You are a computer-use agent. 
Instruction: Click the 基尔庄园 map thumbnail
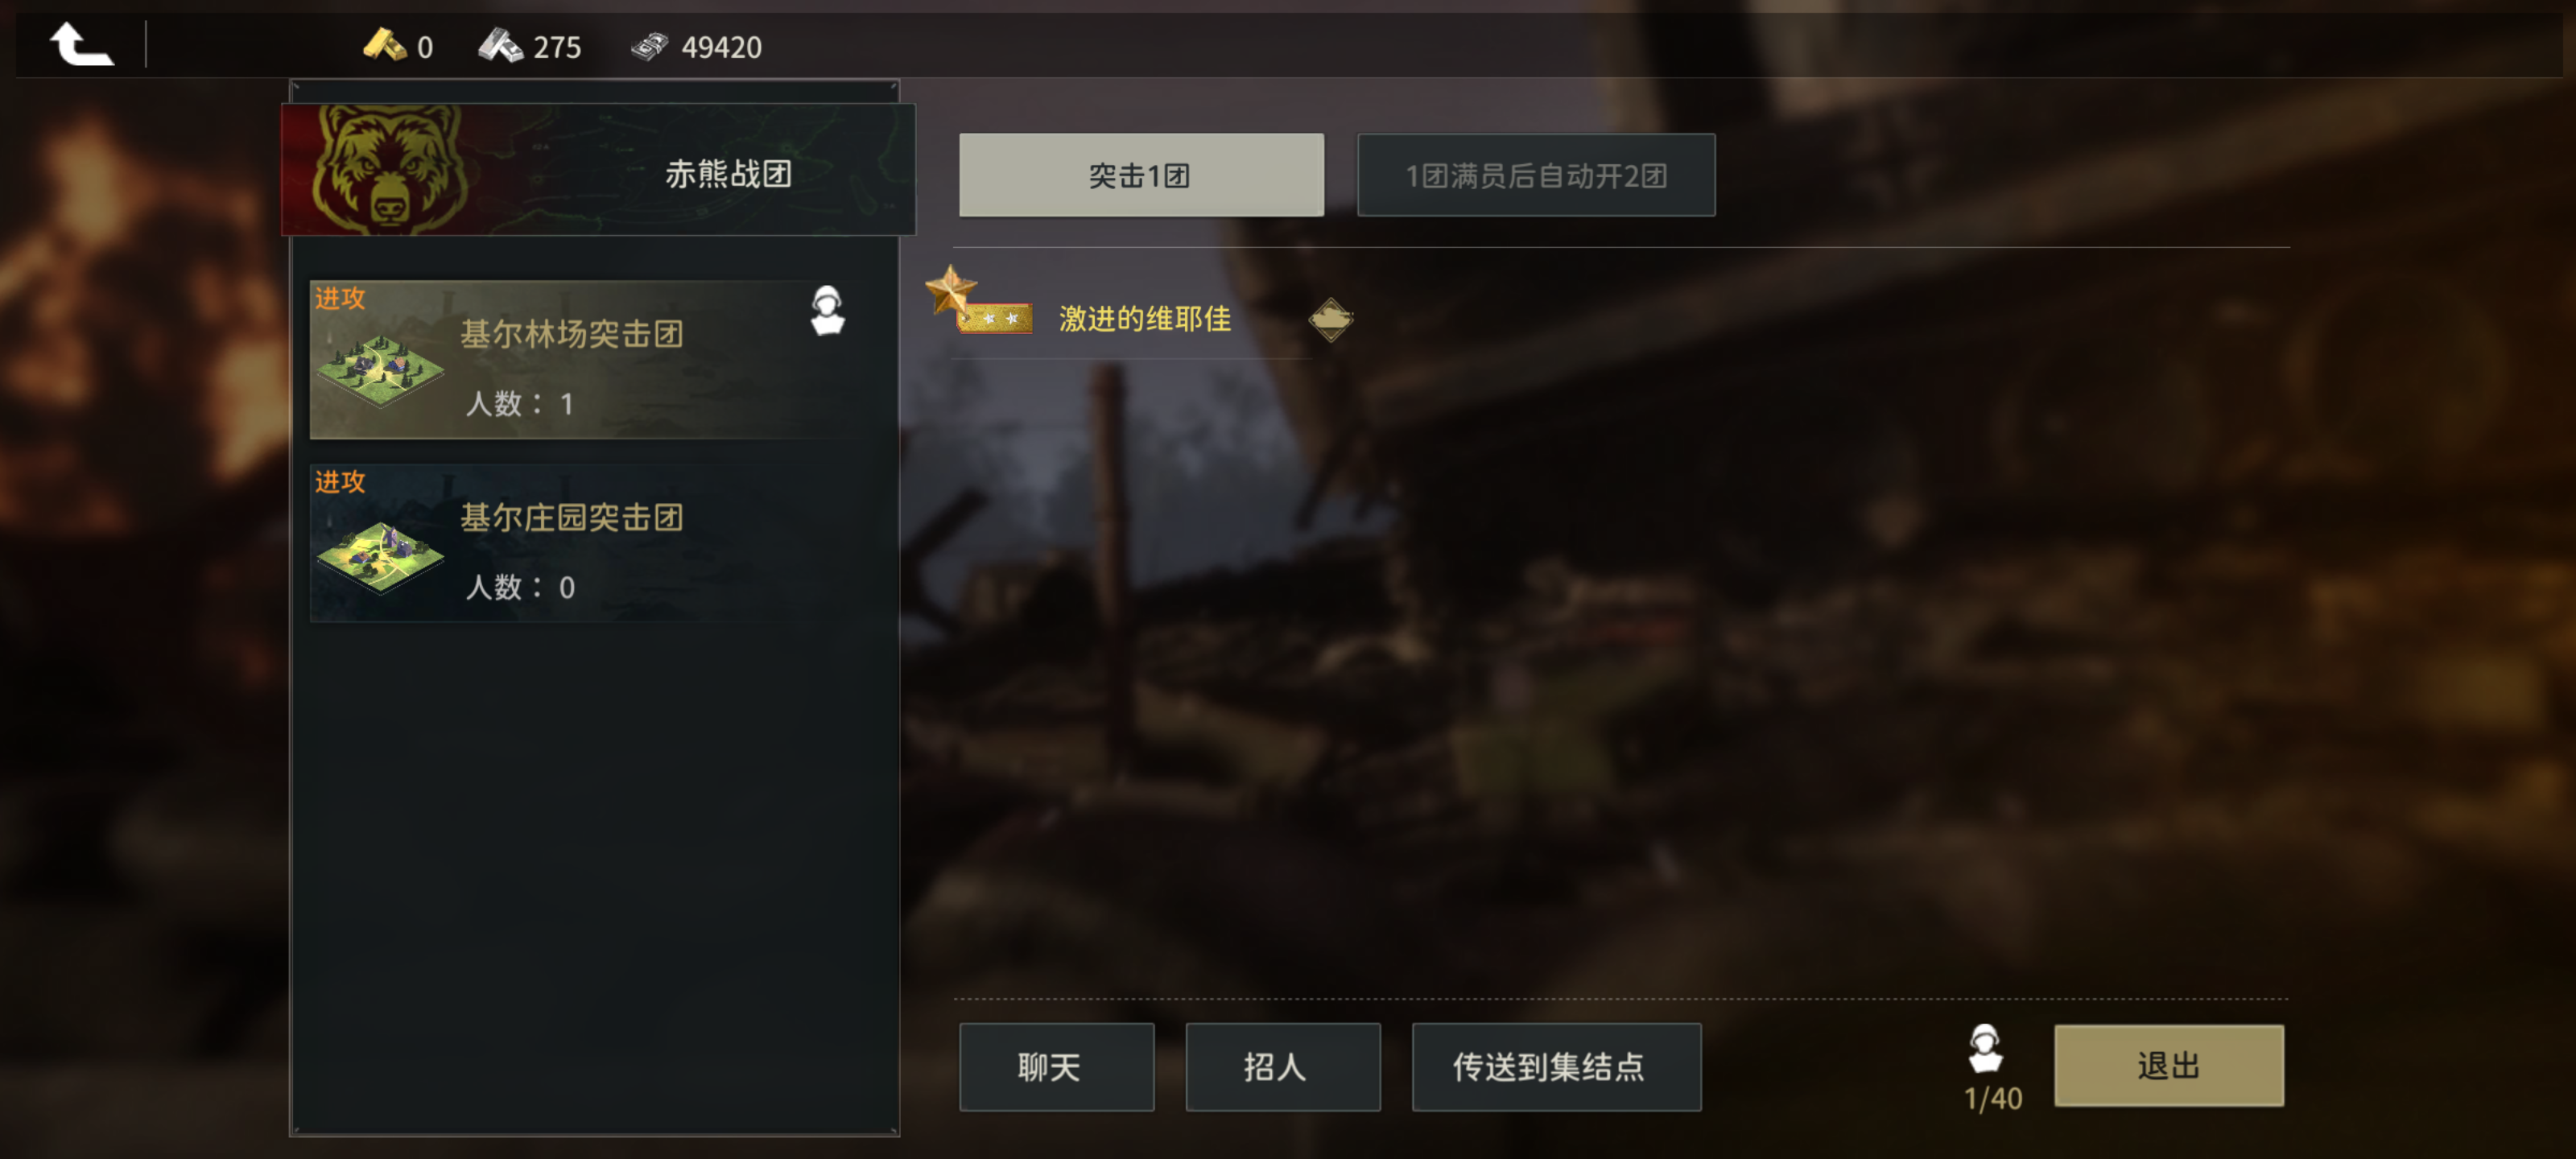click(x=380, y=556)
